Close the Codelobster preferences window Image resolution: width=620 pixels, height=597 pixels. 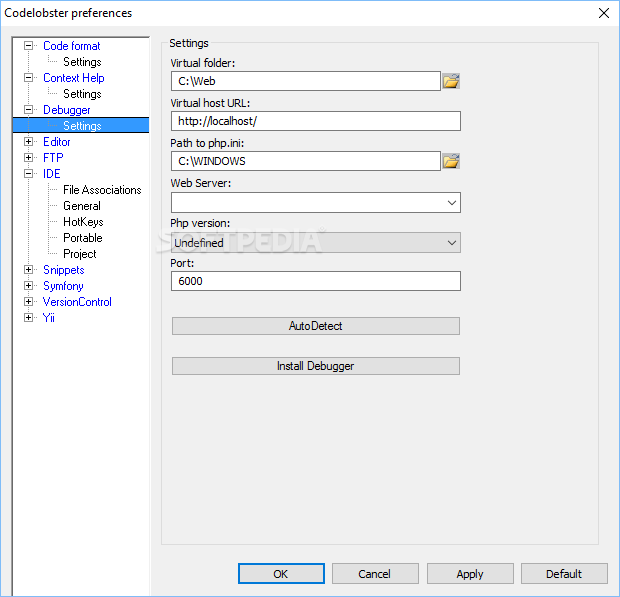click(604, 13)
